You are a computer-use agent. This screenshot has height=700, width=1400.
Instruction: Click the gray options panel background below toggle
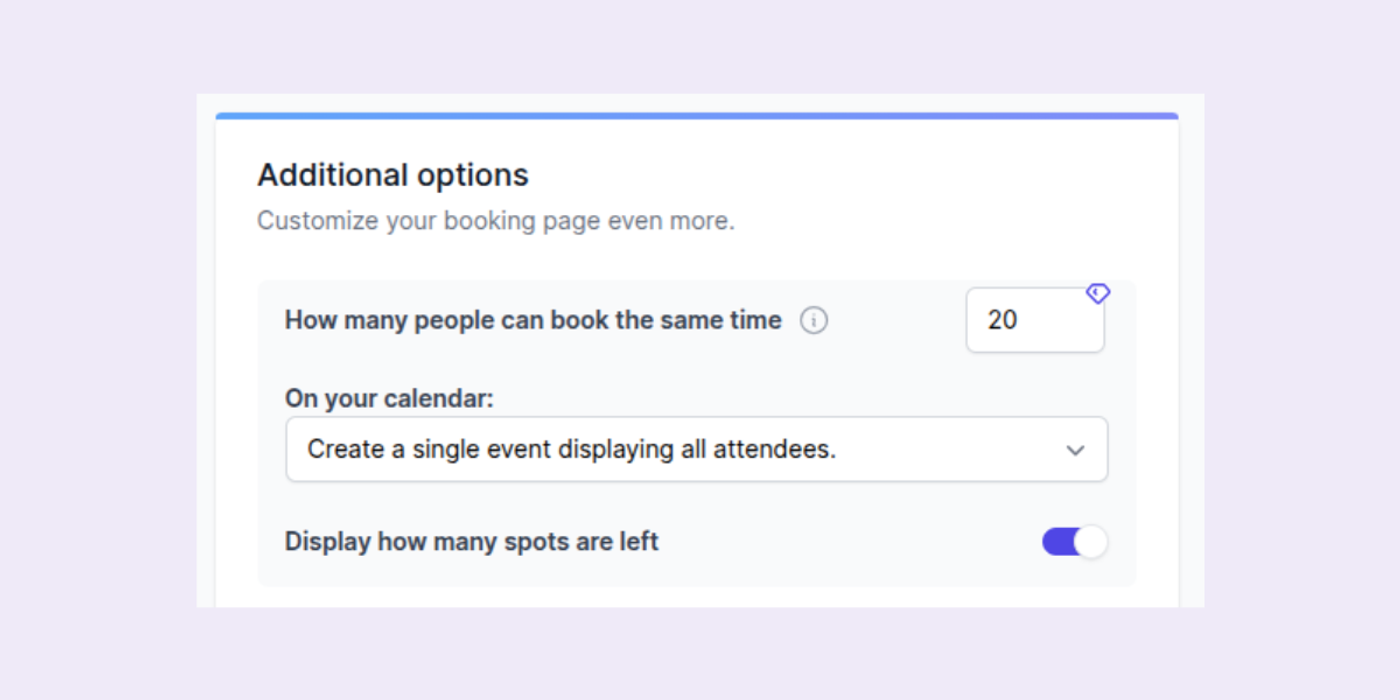[x=696, y=575]
